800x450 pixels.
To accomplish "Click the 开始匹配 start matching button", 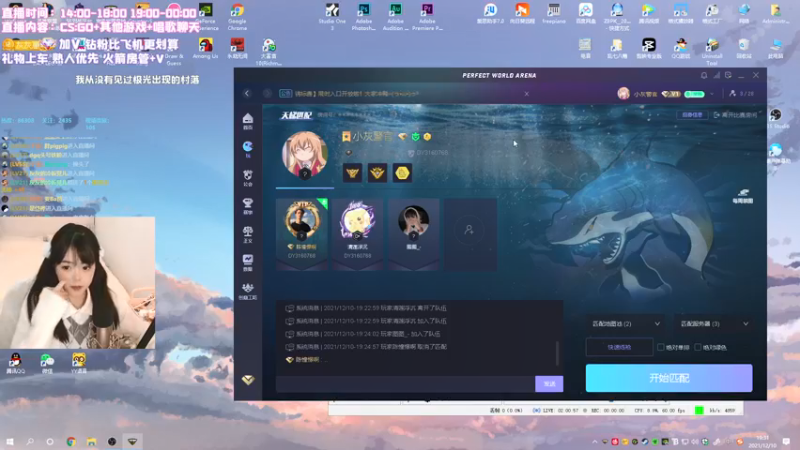I will click(669, 378).
